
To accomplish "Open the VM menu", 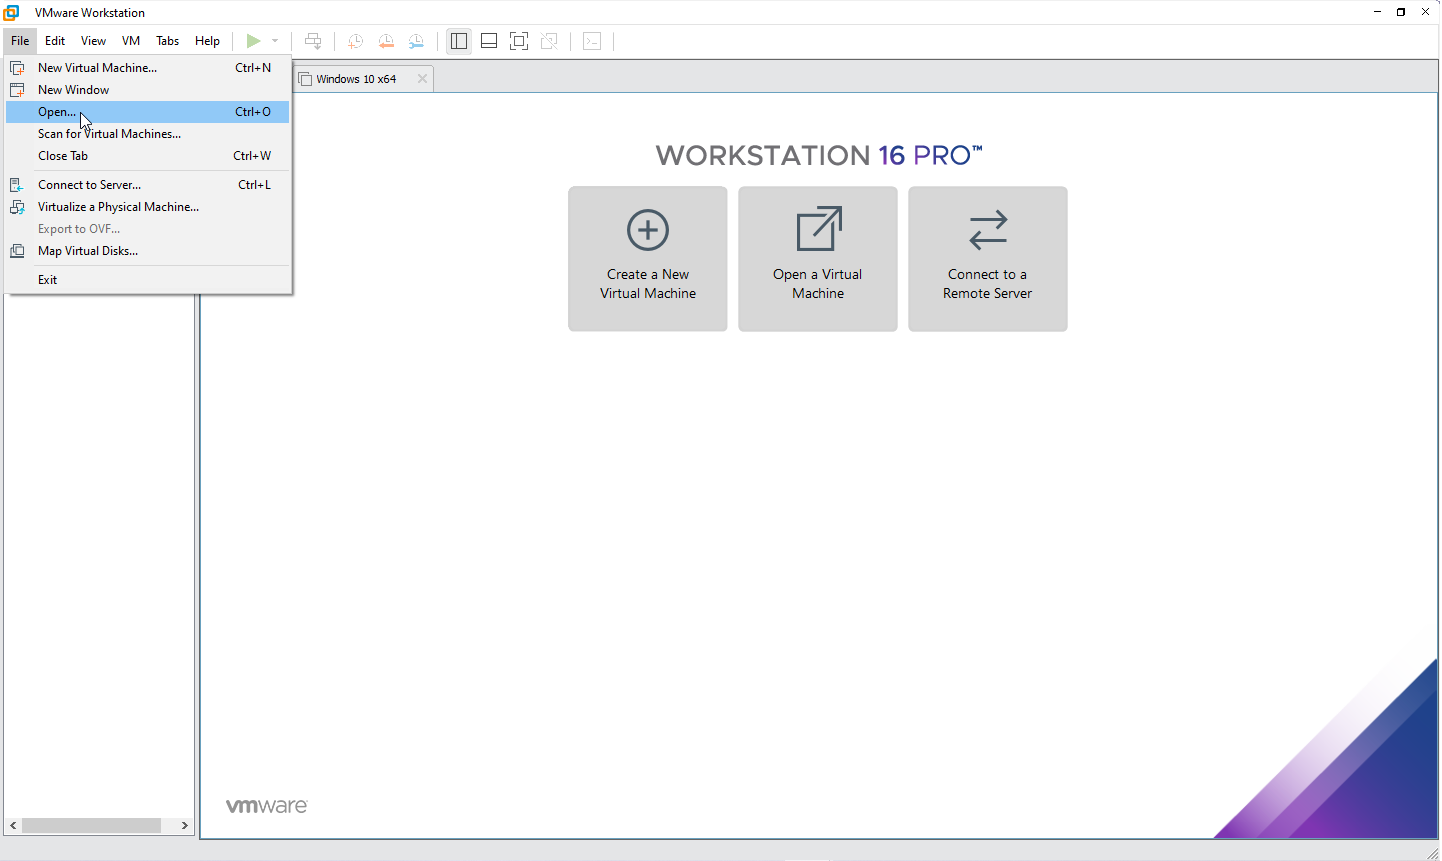I will (x=131, y=41).
